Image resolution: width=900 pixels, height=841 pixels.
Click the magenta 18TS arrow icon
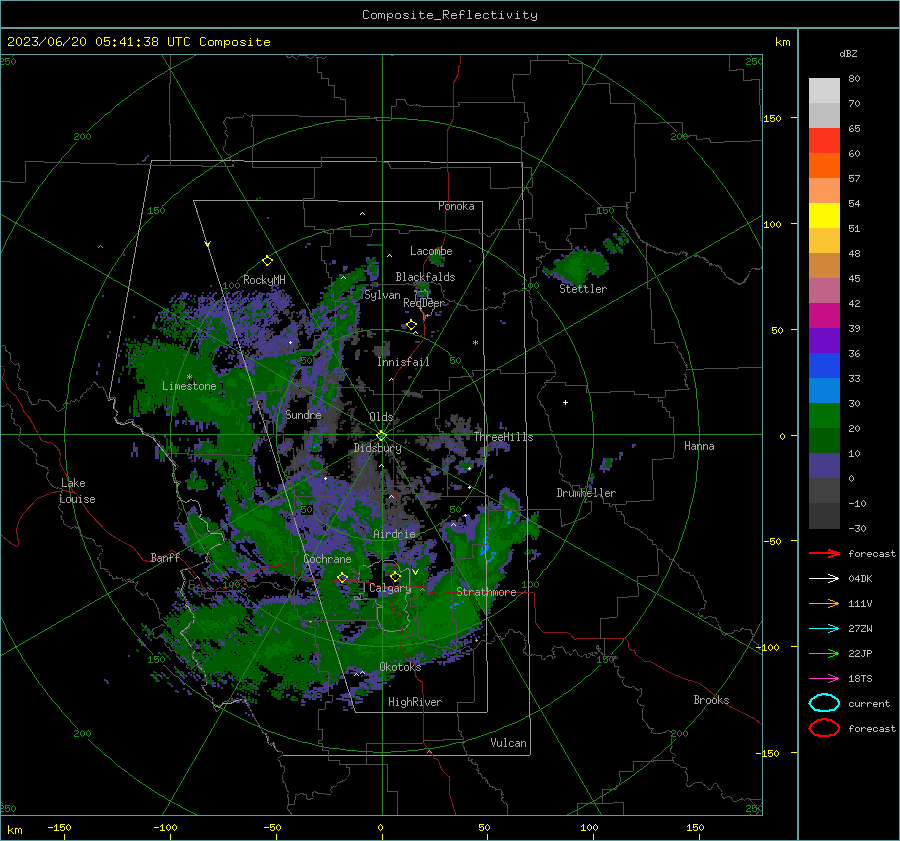(824, 679)
